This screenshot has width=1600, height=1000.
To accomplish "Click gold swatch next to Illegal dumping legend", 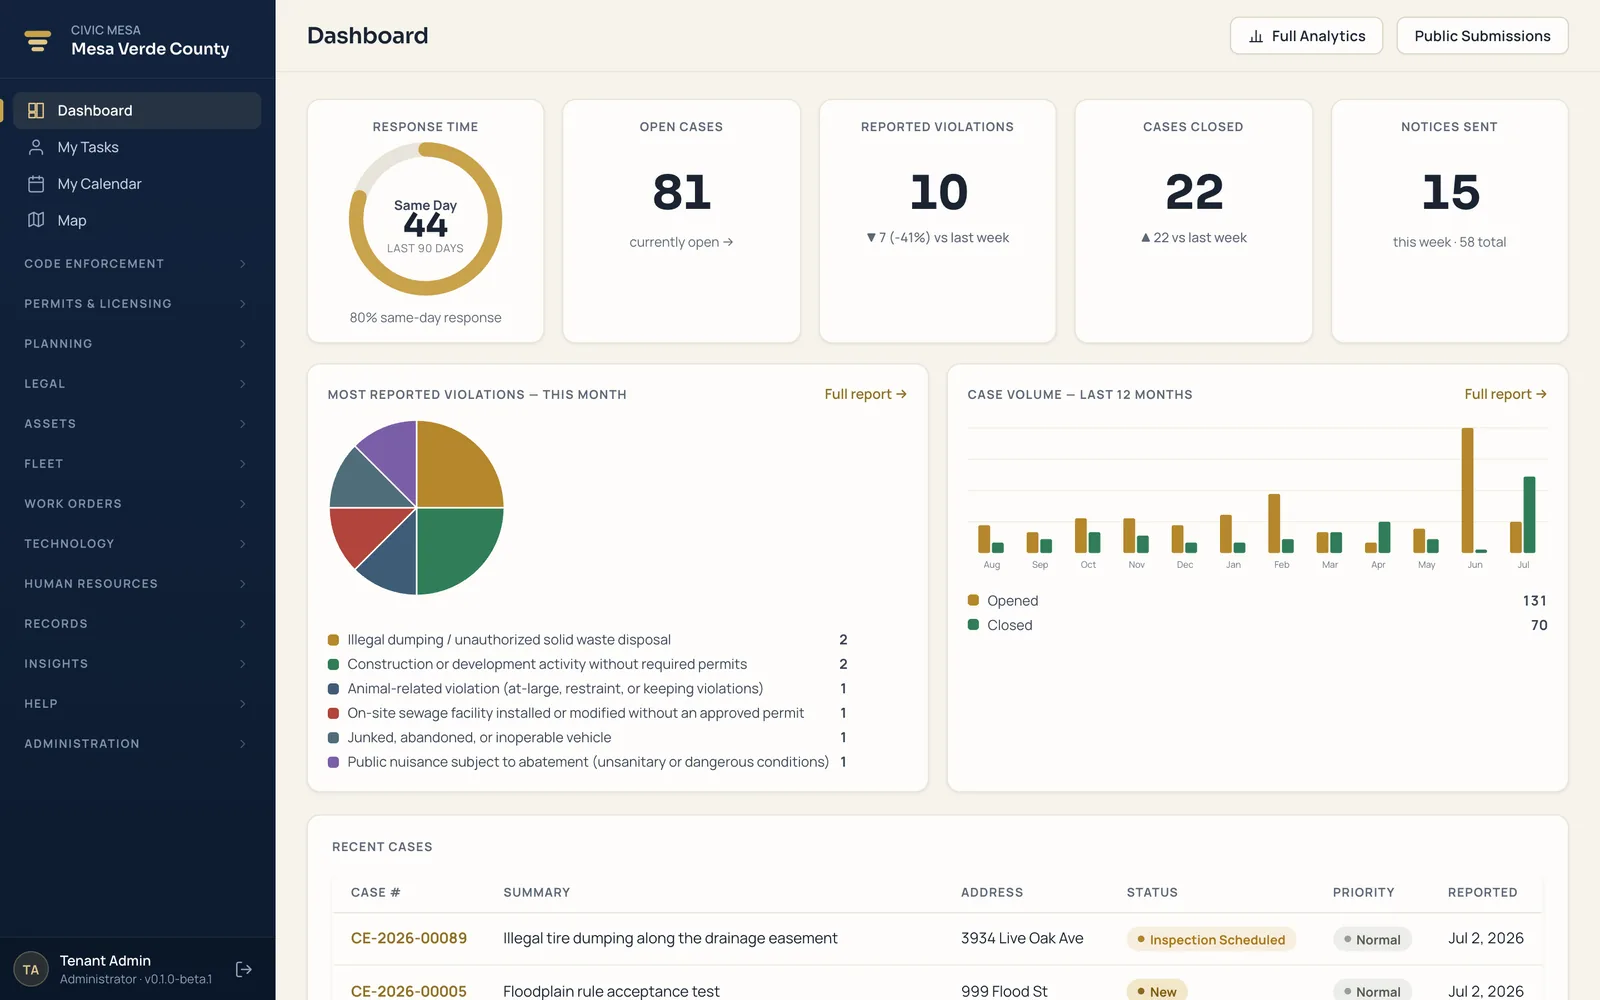I will click(334, 640).
